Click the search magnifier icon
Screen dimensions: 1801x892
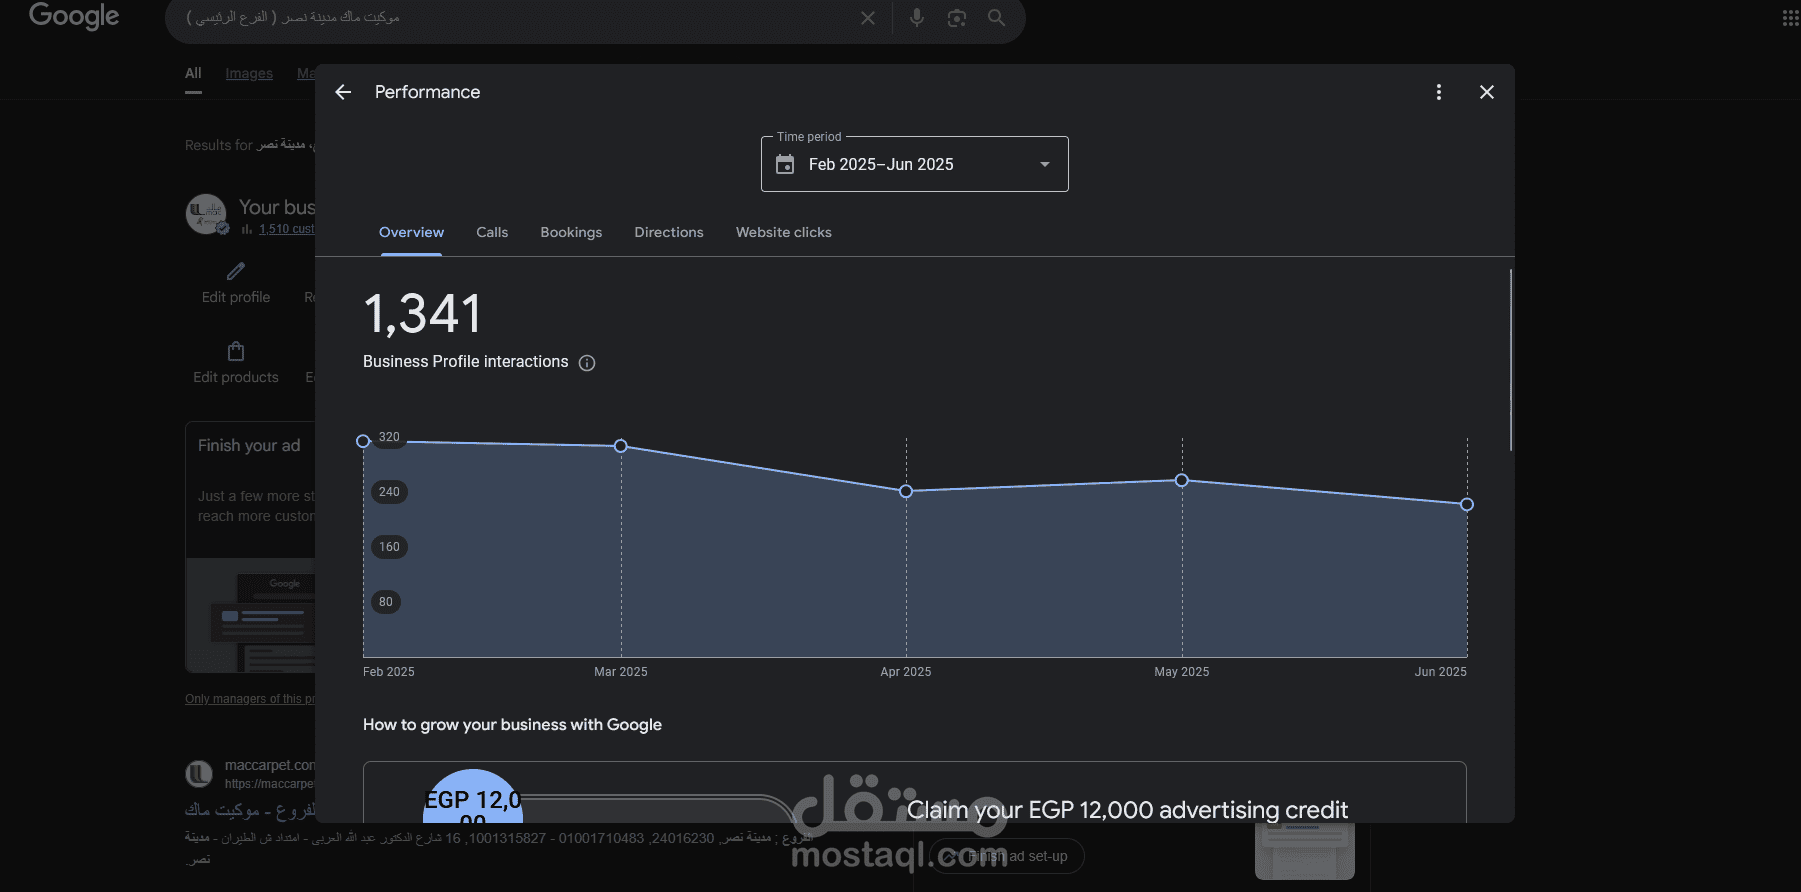996,17
